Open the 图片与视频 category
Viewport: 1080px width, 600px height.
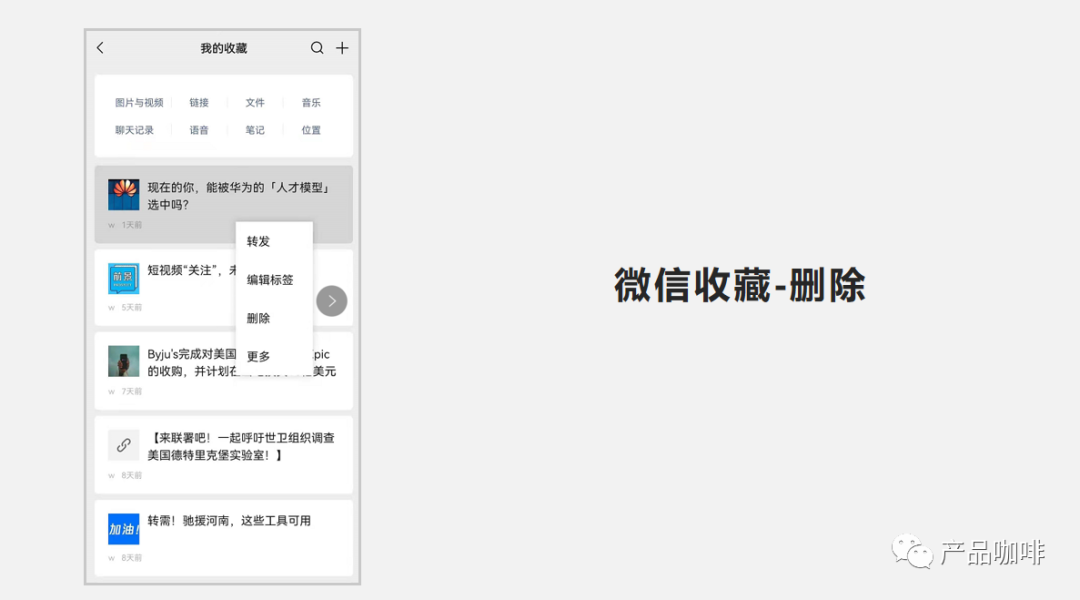pos(139,103)
